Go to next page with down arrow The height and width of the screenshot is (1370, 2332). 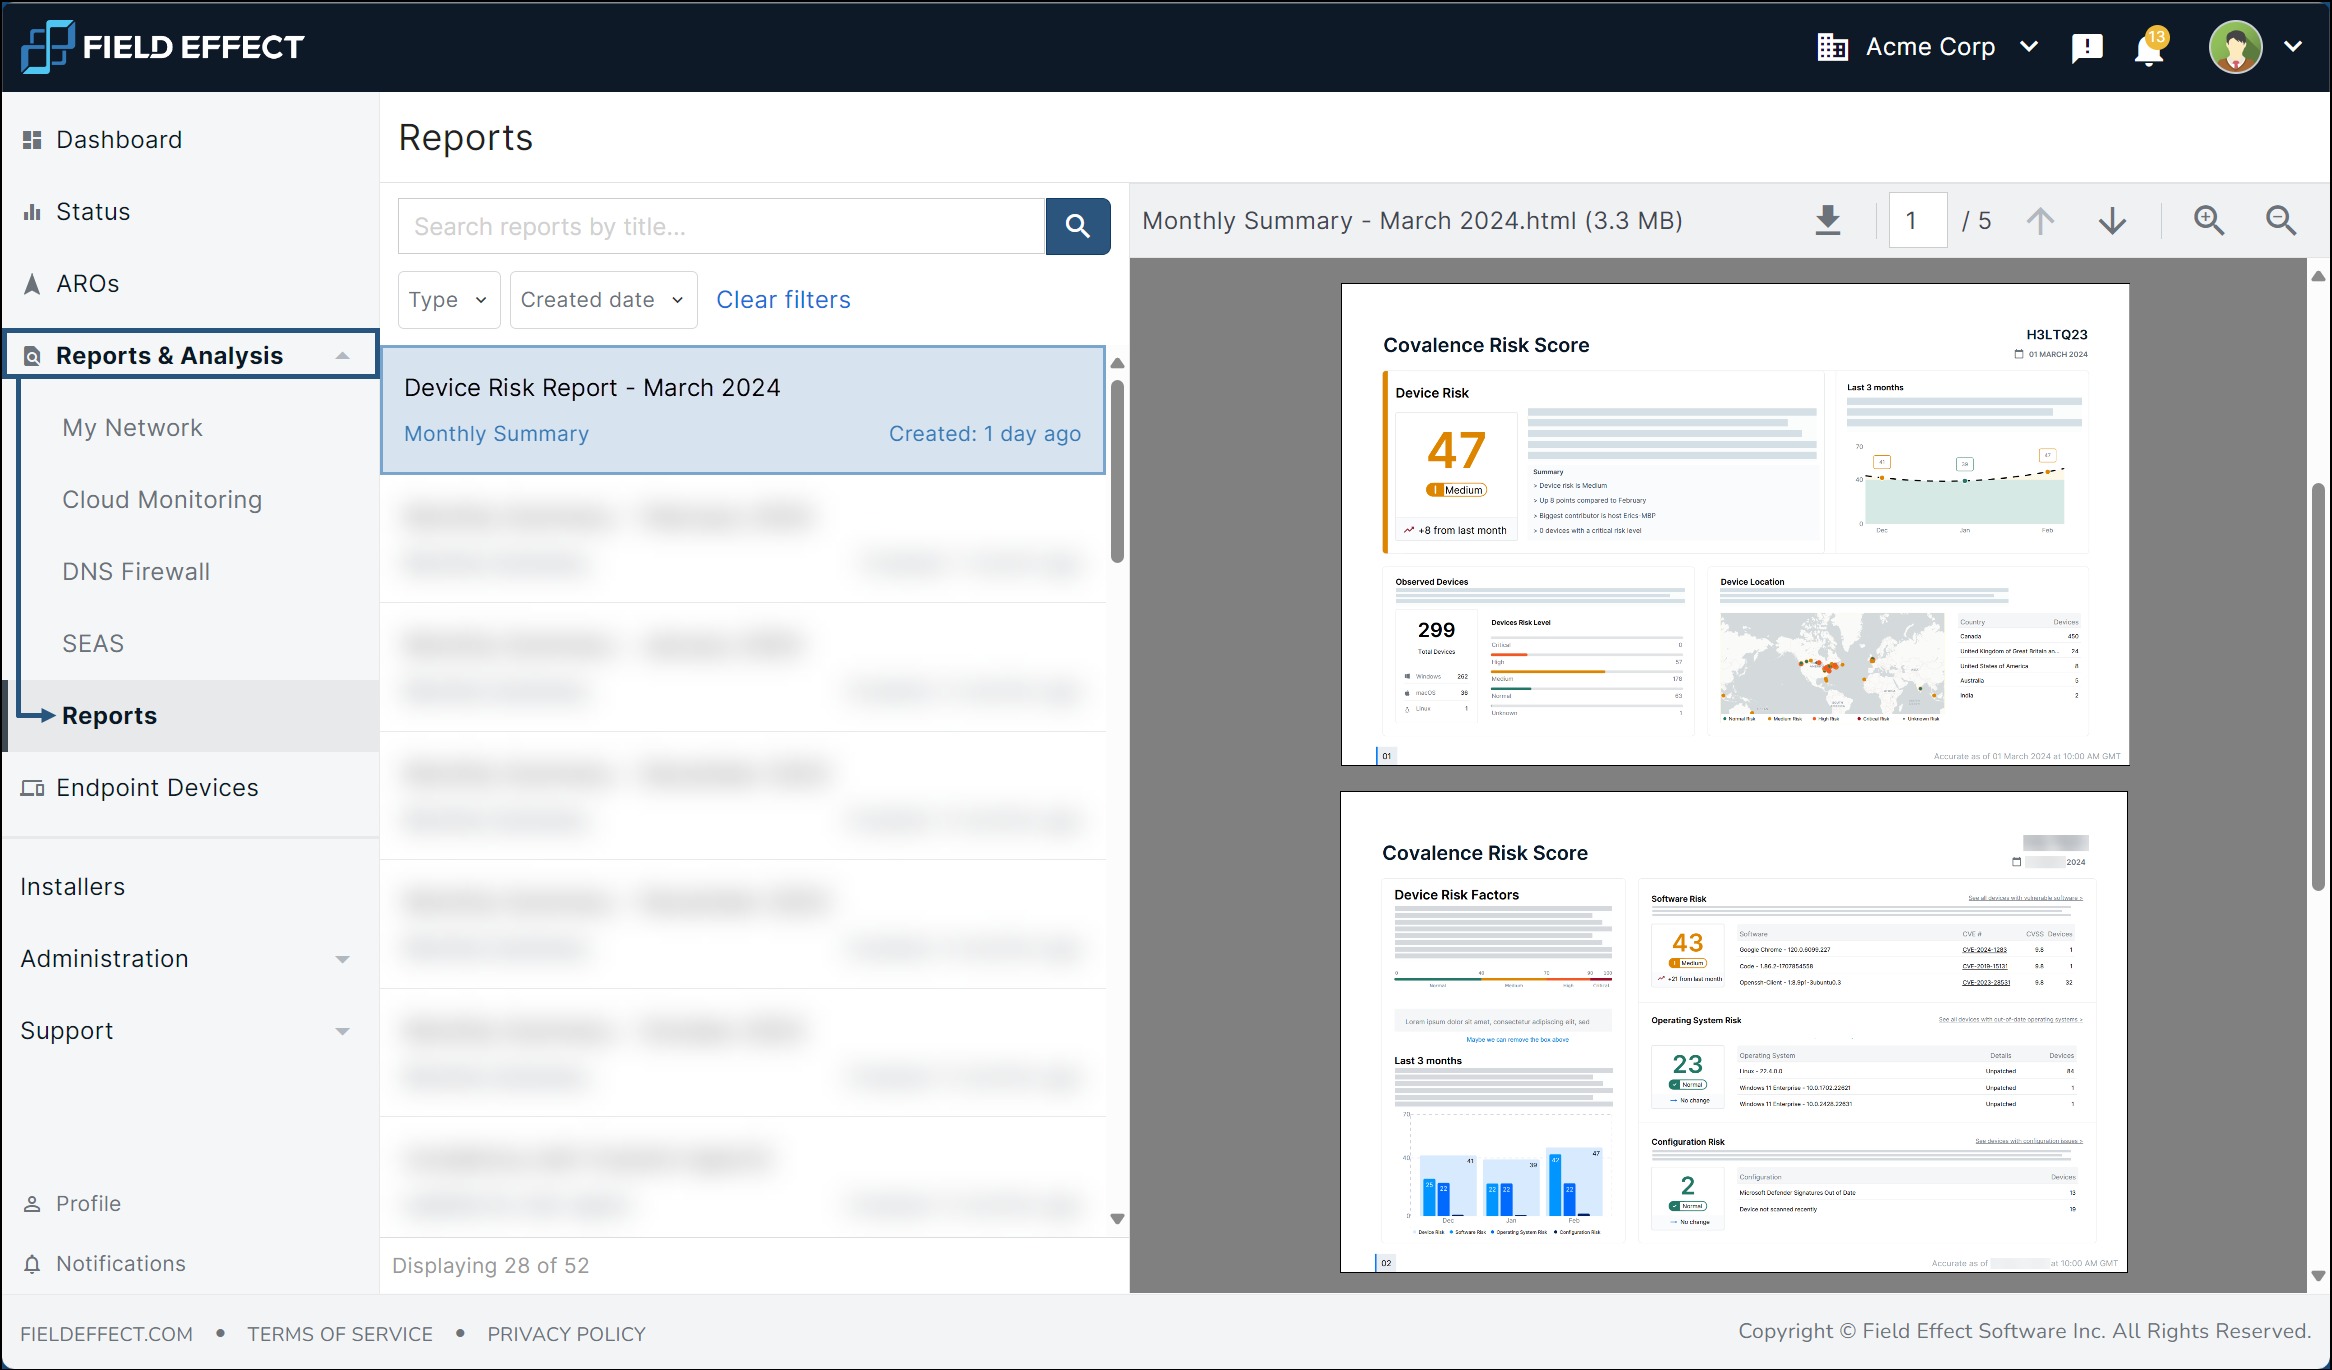coord(2112,220)
